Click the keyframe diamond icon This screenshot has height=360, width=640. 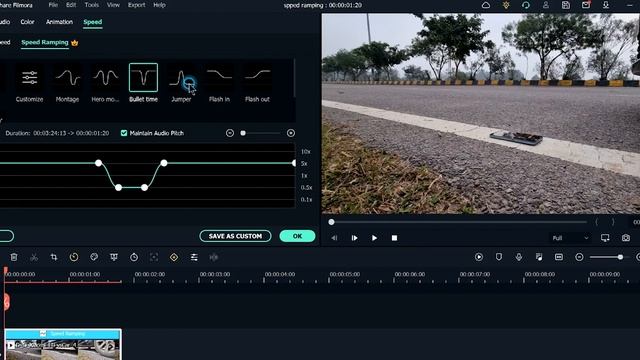pos(174,257)
